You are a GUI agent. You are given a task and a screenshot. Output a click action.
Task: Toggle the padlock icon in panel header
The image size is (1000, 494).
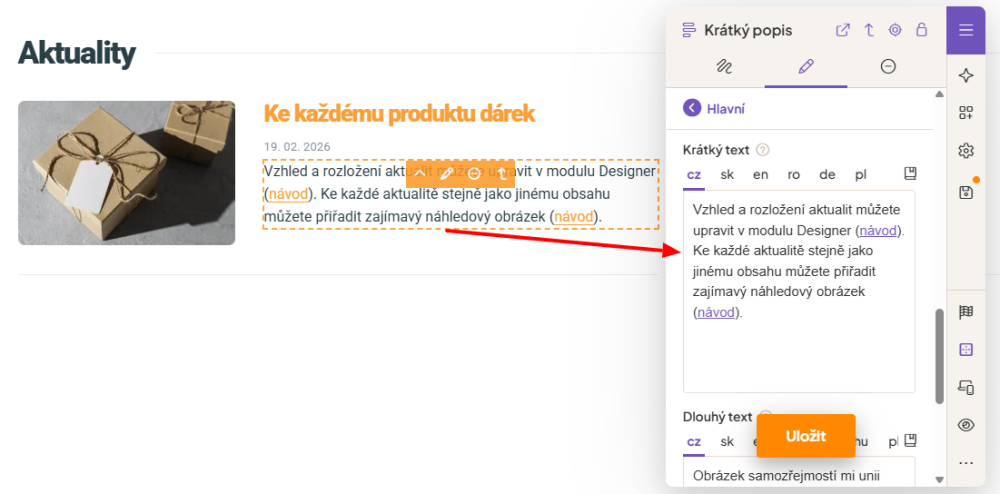[921, 30]
